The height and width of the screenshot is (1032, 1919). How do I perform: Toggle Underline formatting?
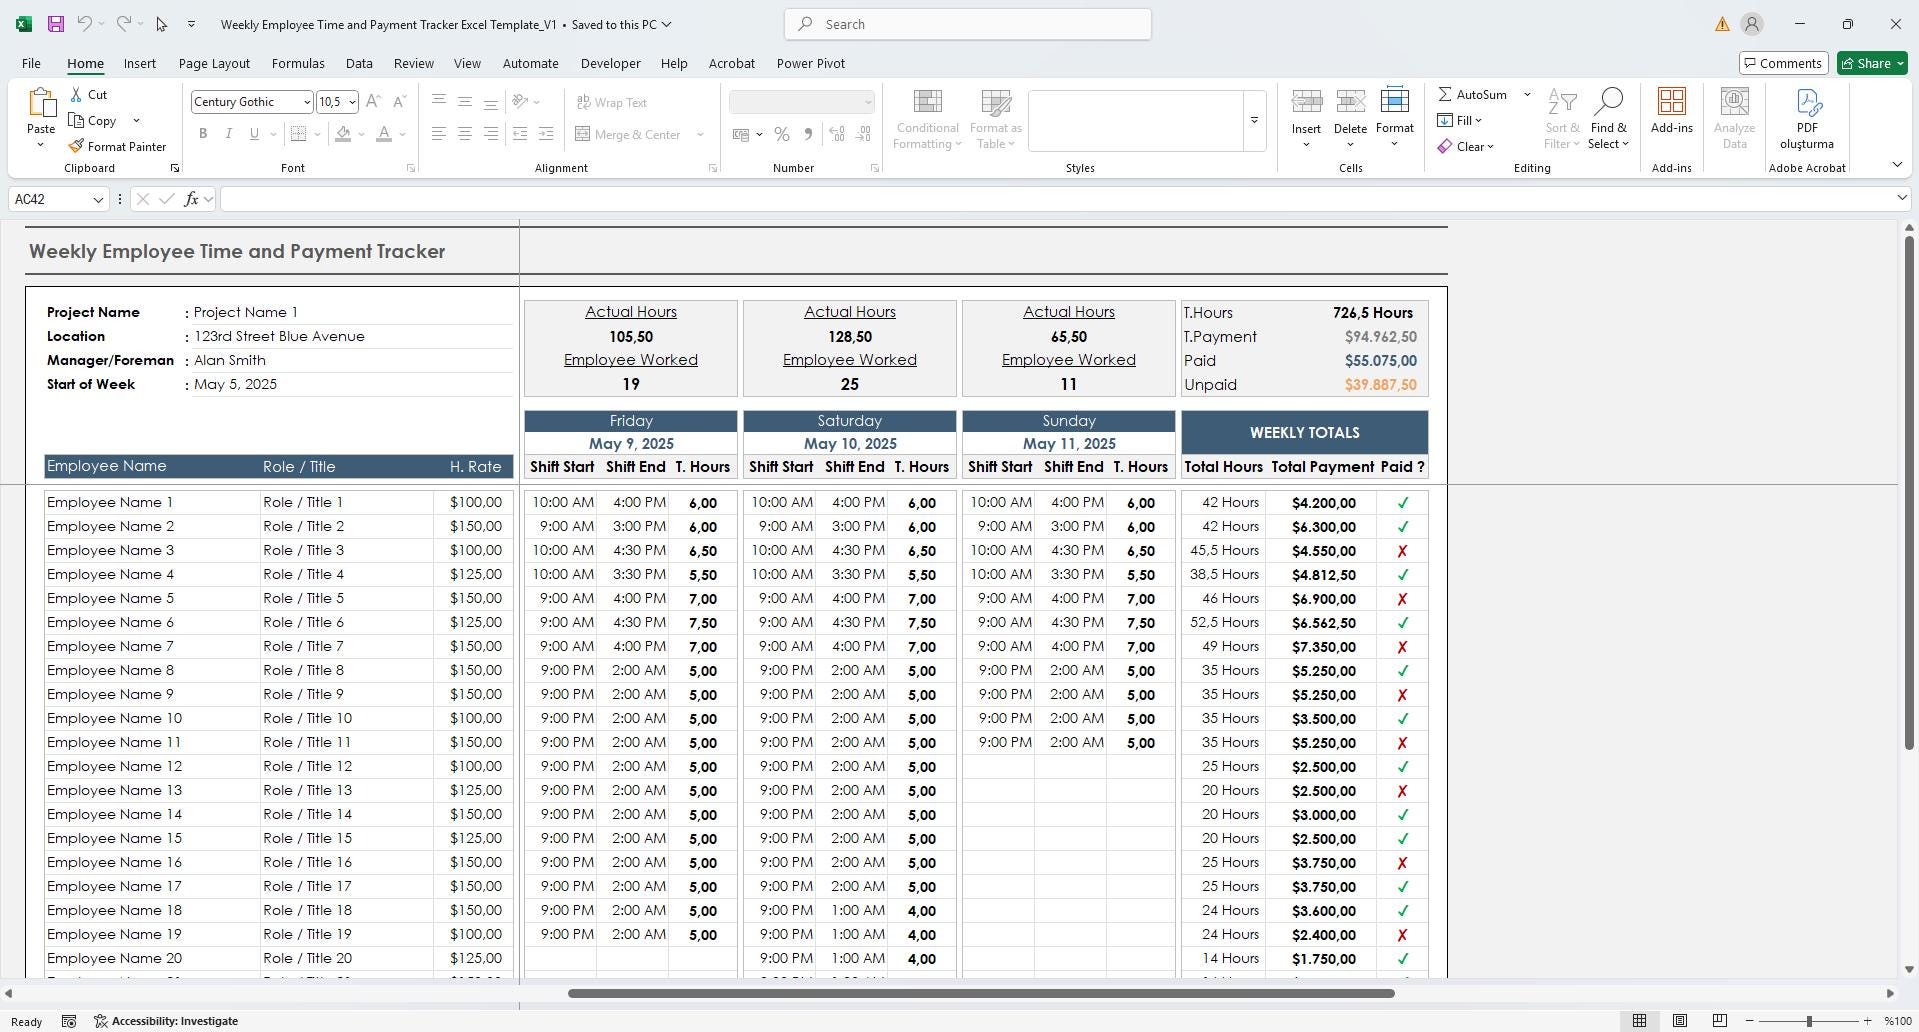254,134
